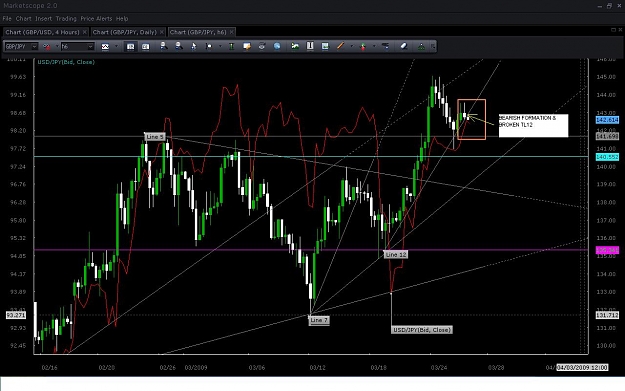Expand the line drawing tool dropdown arrow

[x=351, y=47]
